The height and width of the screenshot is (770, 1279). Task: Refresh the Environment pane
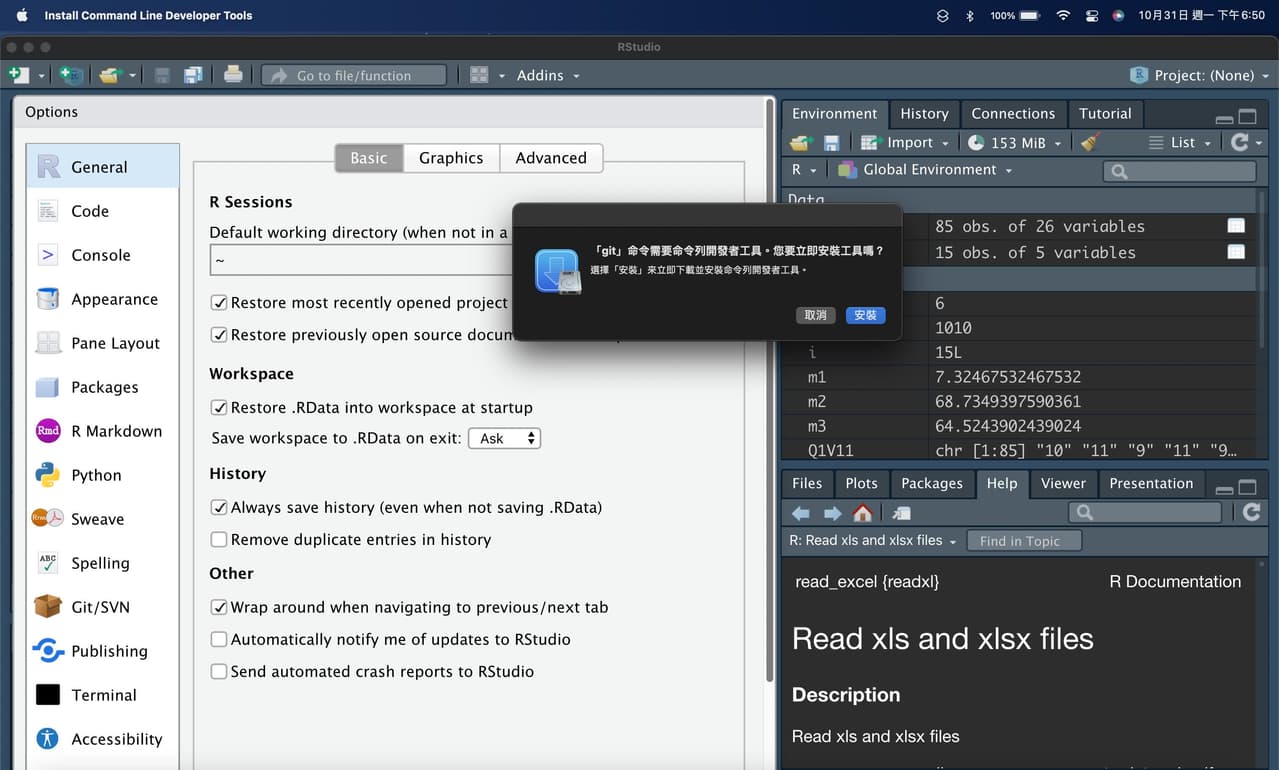[x=1243, y=142]
